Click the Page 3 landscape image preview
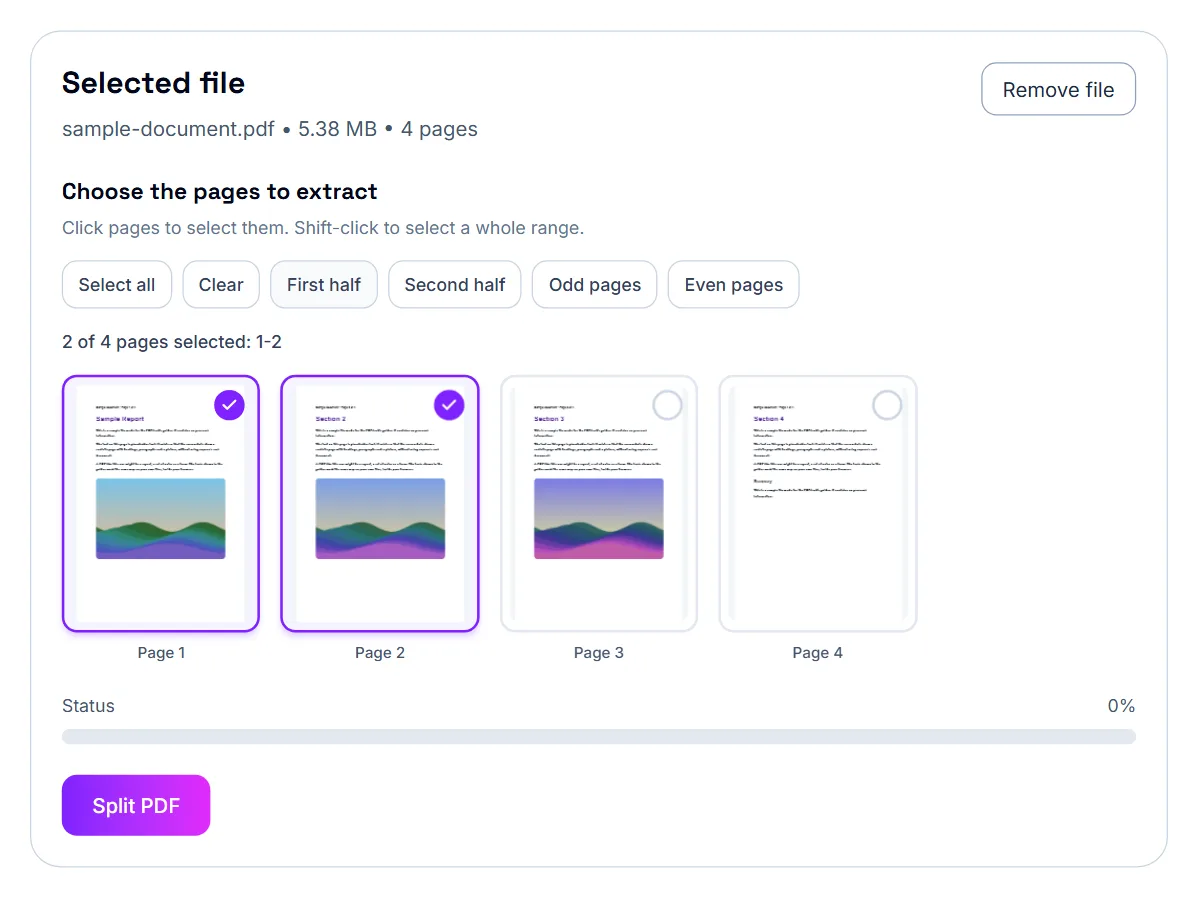 pos(599,519)
